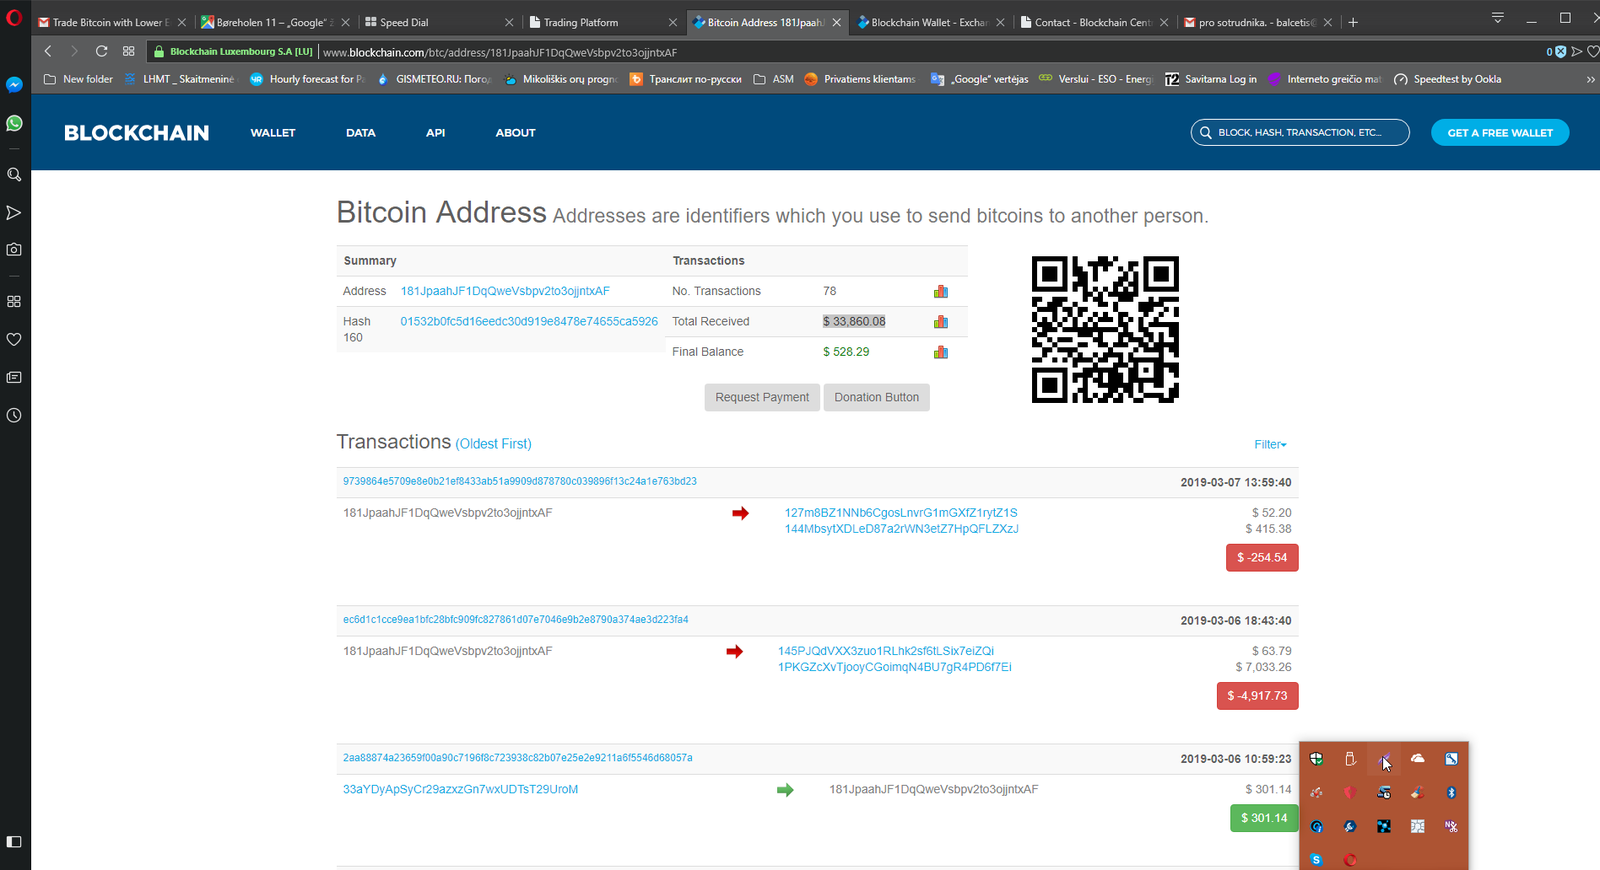Toggle the ad blocker shield in address bar
Screen dimensions: 1600x870
click(1558, 51)
